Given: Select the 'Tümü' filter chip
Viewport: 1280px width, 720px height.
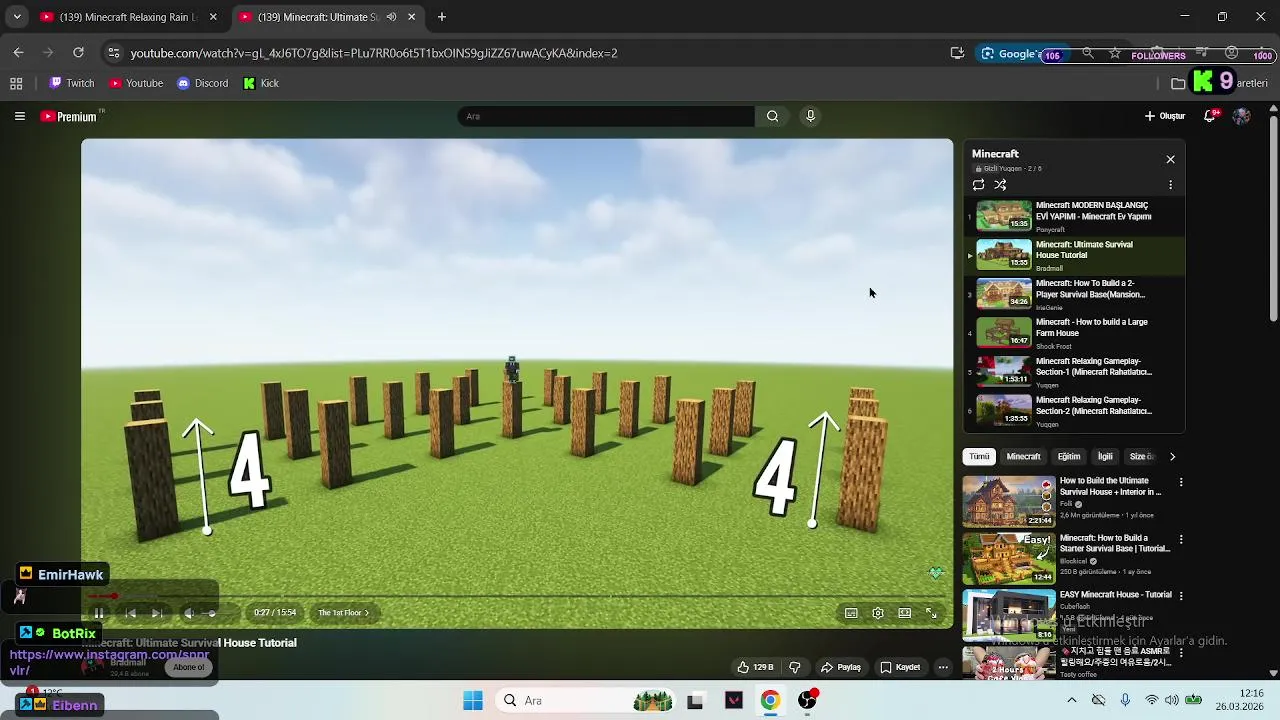Looking at the screenshot, I should (979, 456).
